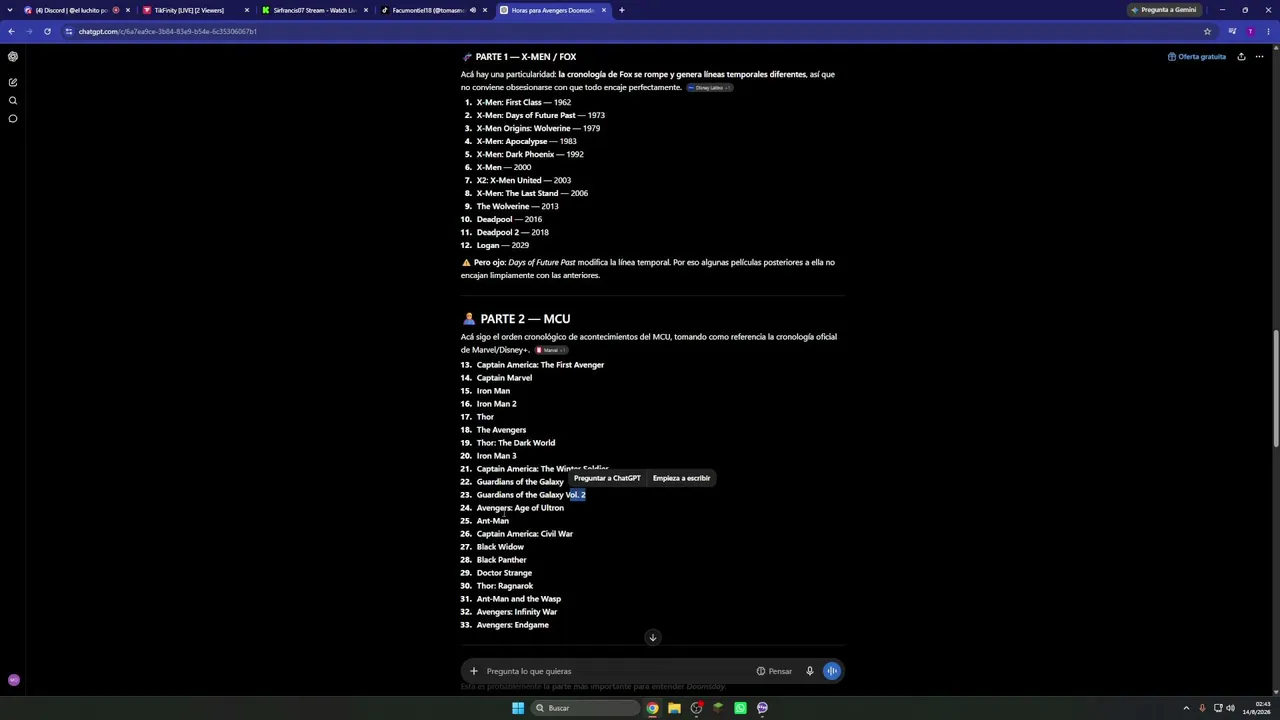Switch to the Sirfrancis07 Stream tab
1280x720 pixels.
[x=314, y=10]
